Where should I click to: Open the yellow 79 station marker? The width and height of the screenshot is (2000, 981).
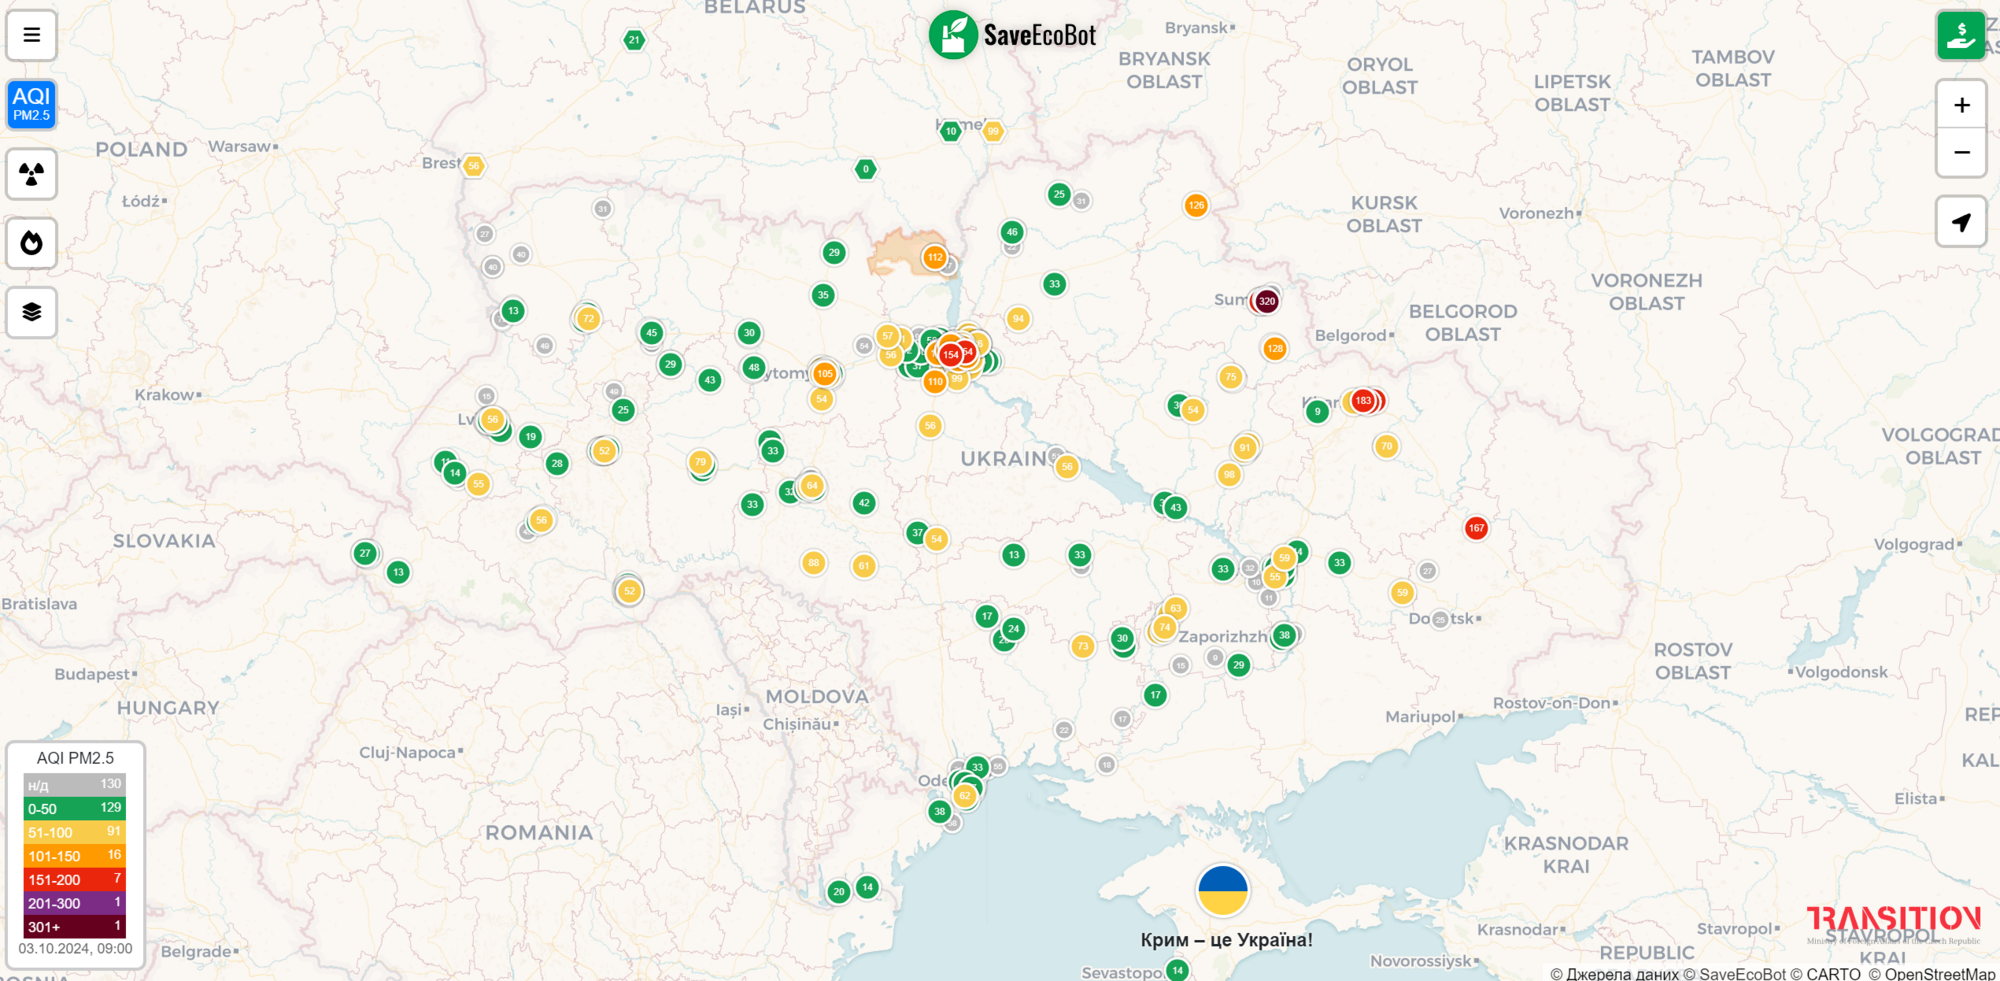(700, 462)
